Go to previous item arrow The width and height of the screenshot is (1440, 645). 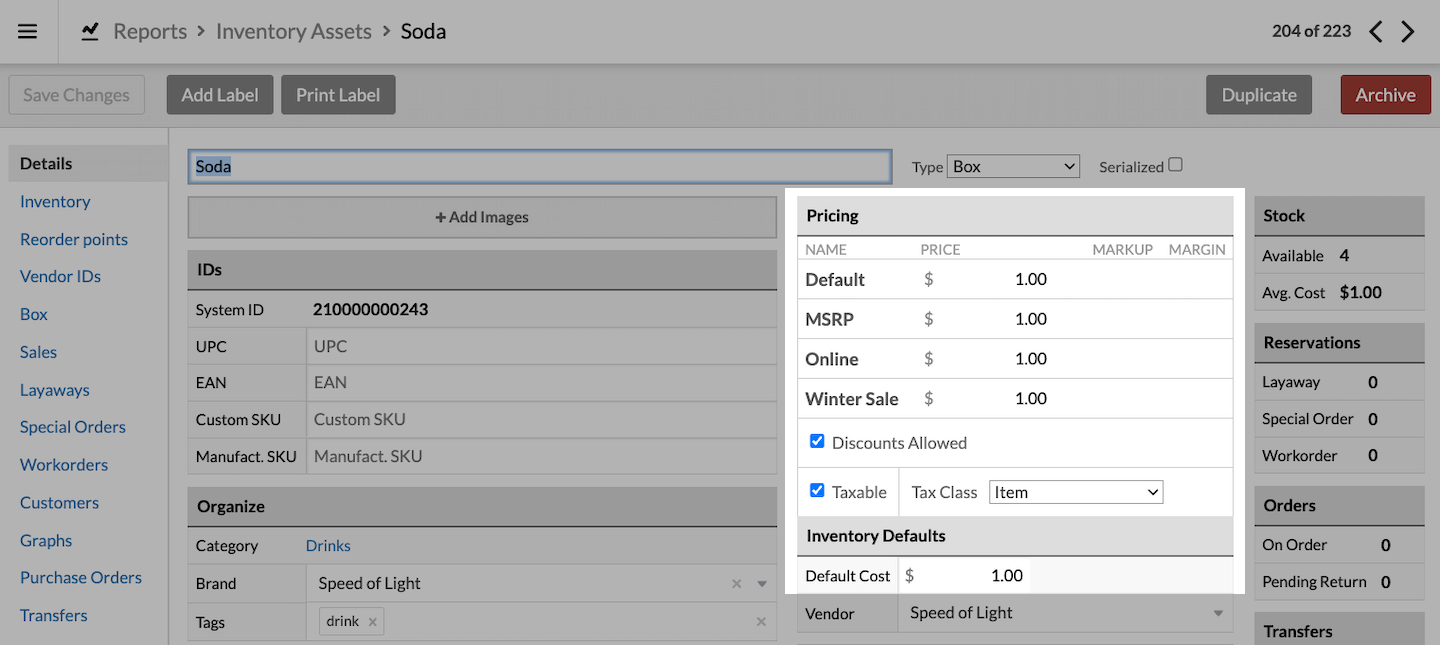1376,32
